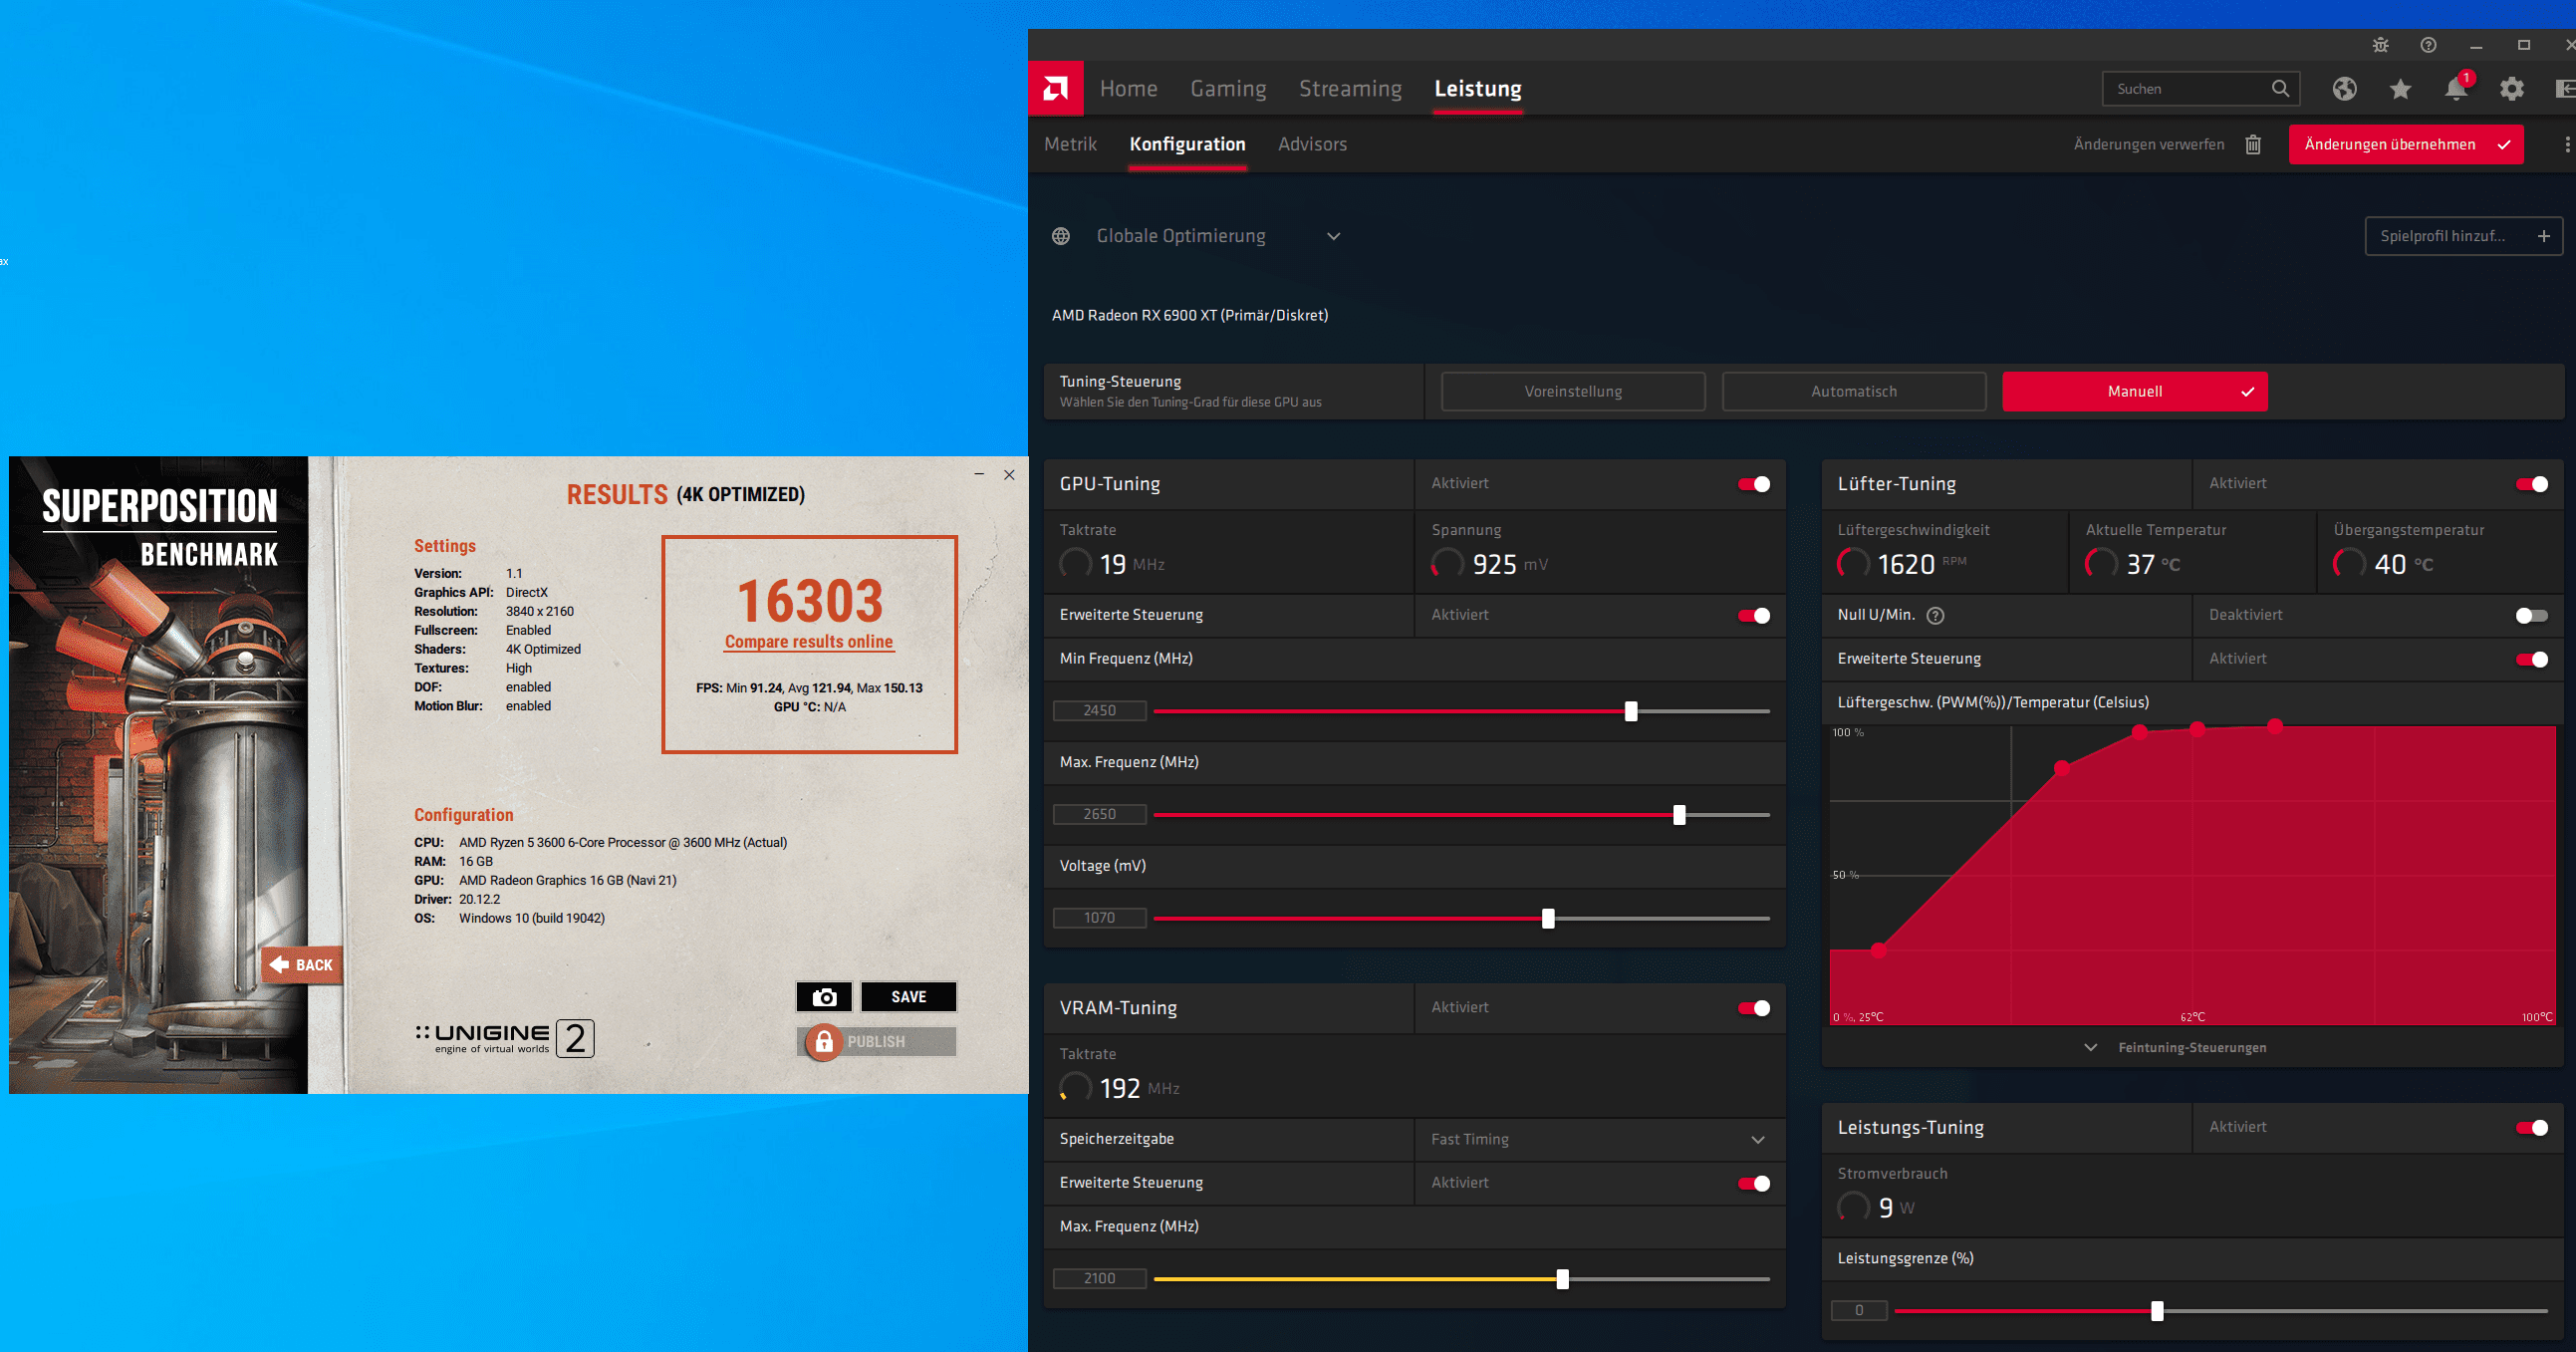Minimize the Superposition results window
This screenshot has height=1352, width=2576.
click(x=979, y=475)
